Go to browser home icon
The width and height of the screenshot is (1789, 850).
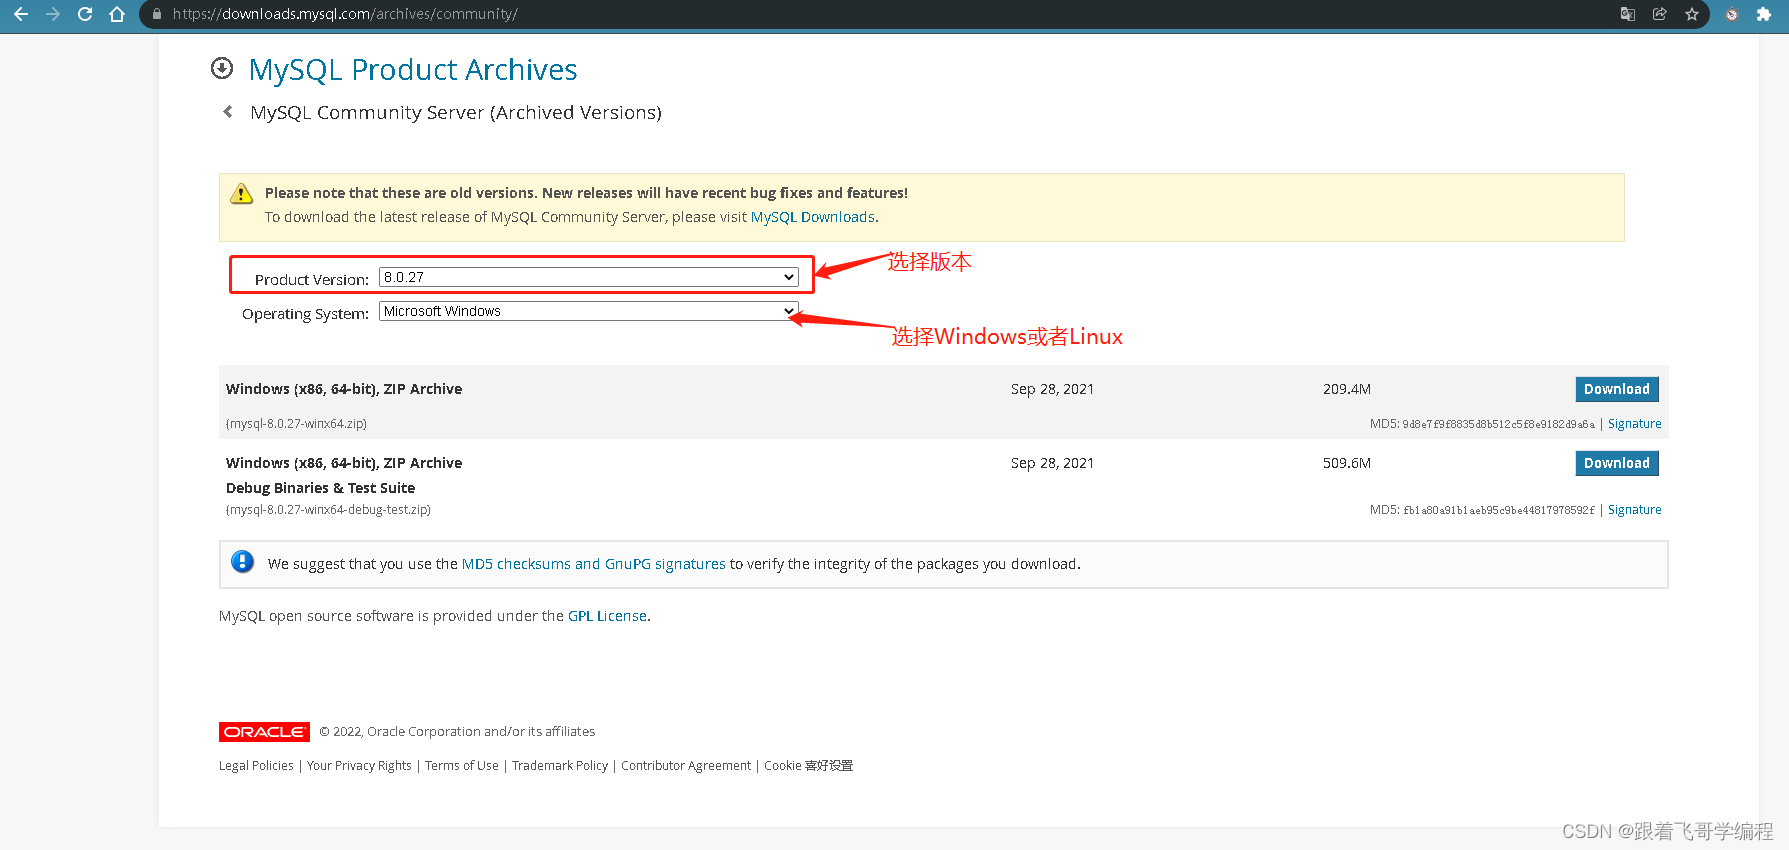coord(117,14)
